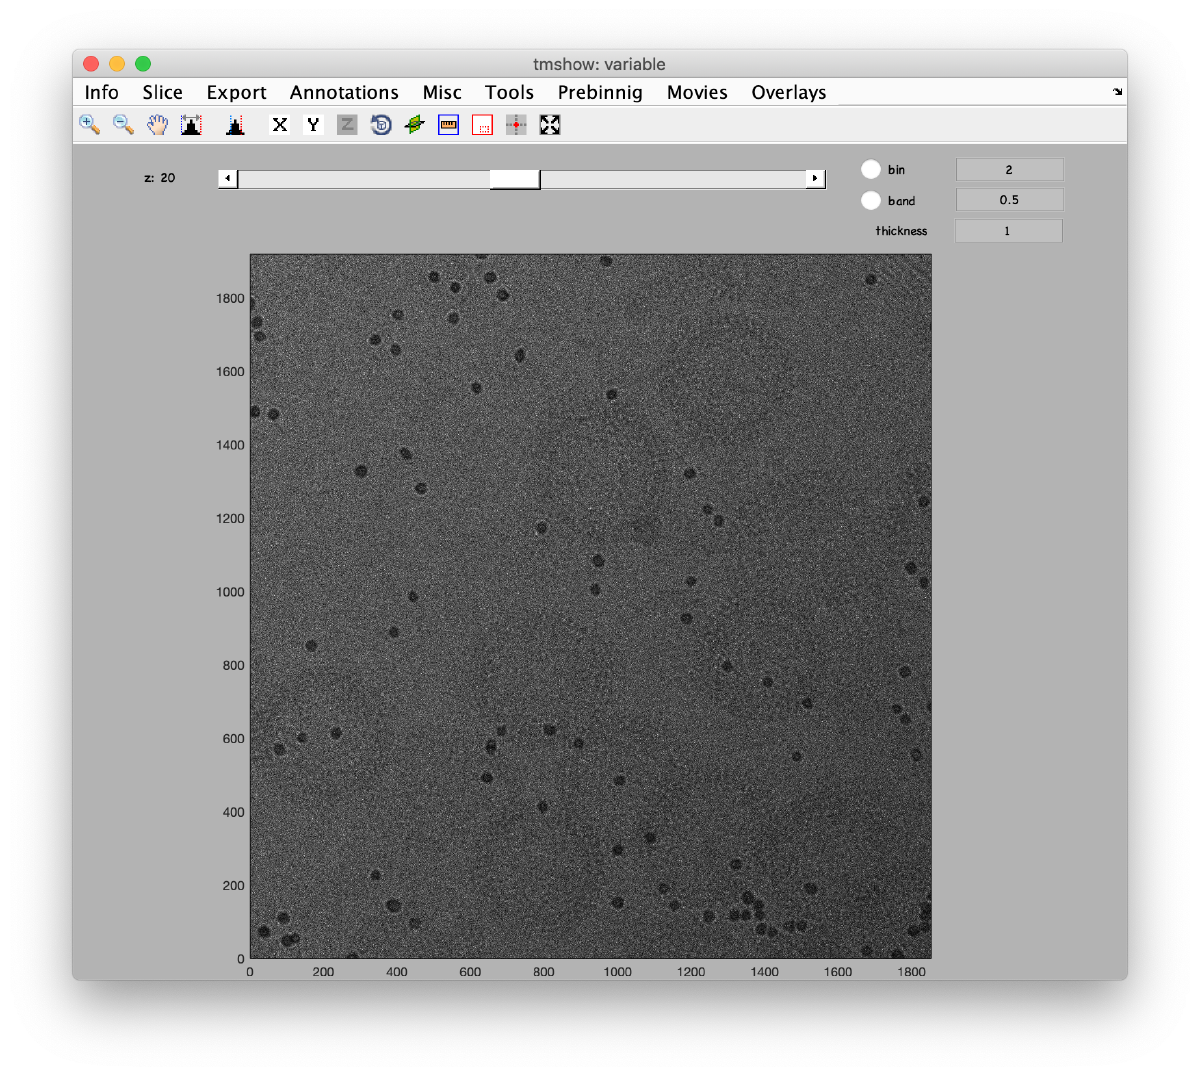
Task: Activate the Pan hand tool
Action: [x=157, y=124]
